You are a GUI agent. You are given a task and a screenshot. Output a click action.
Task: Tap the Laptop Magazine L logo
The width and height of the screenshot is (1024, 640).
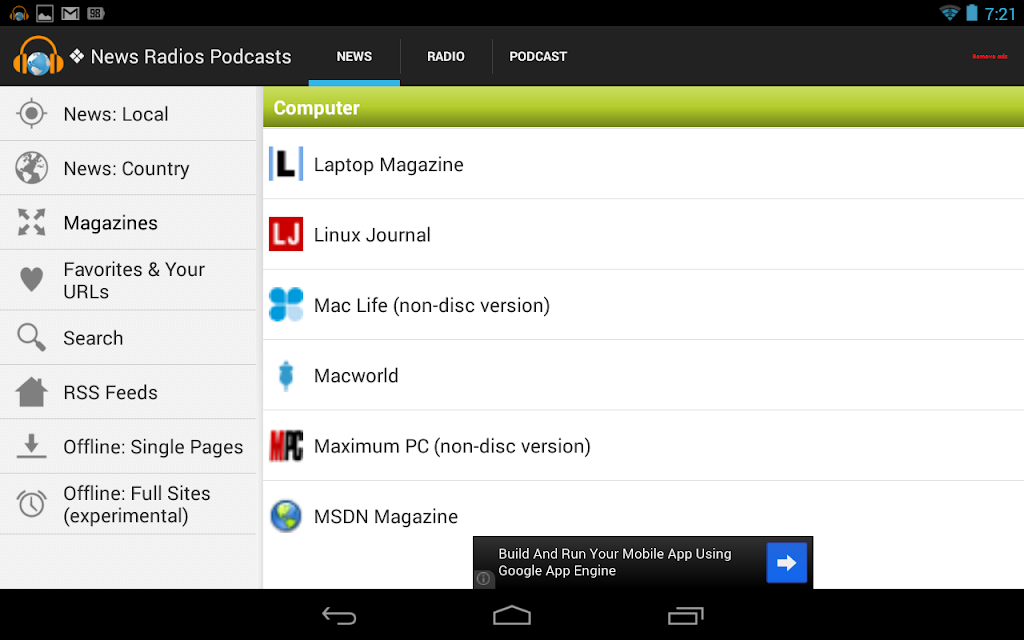tap(286, 164)
